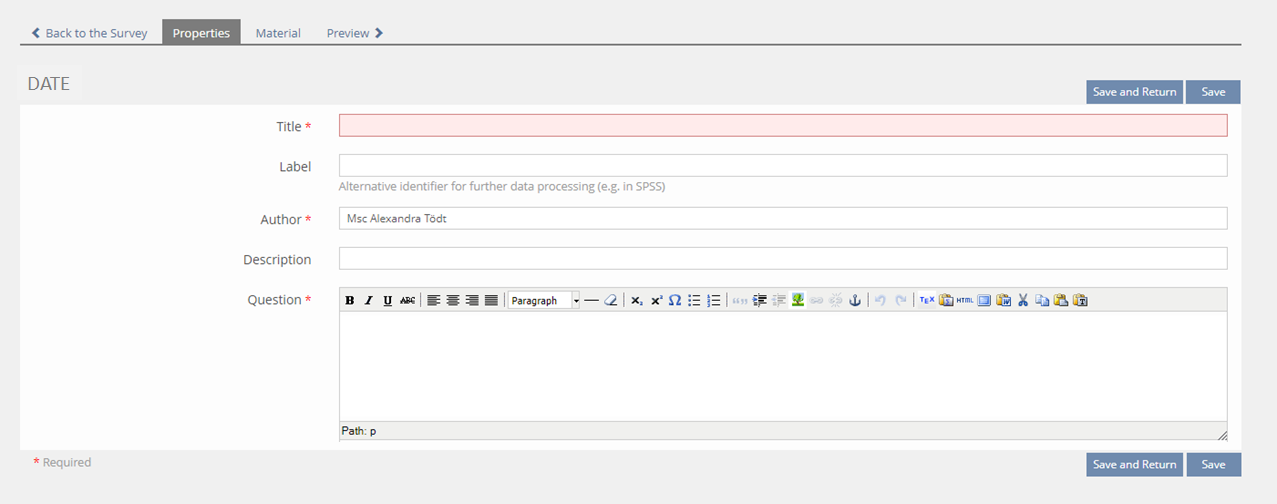Apply underline formatting in the editor
The image size is (1277, 504).
click(x=387, y=300)
